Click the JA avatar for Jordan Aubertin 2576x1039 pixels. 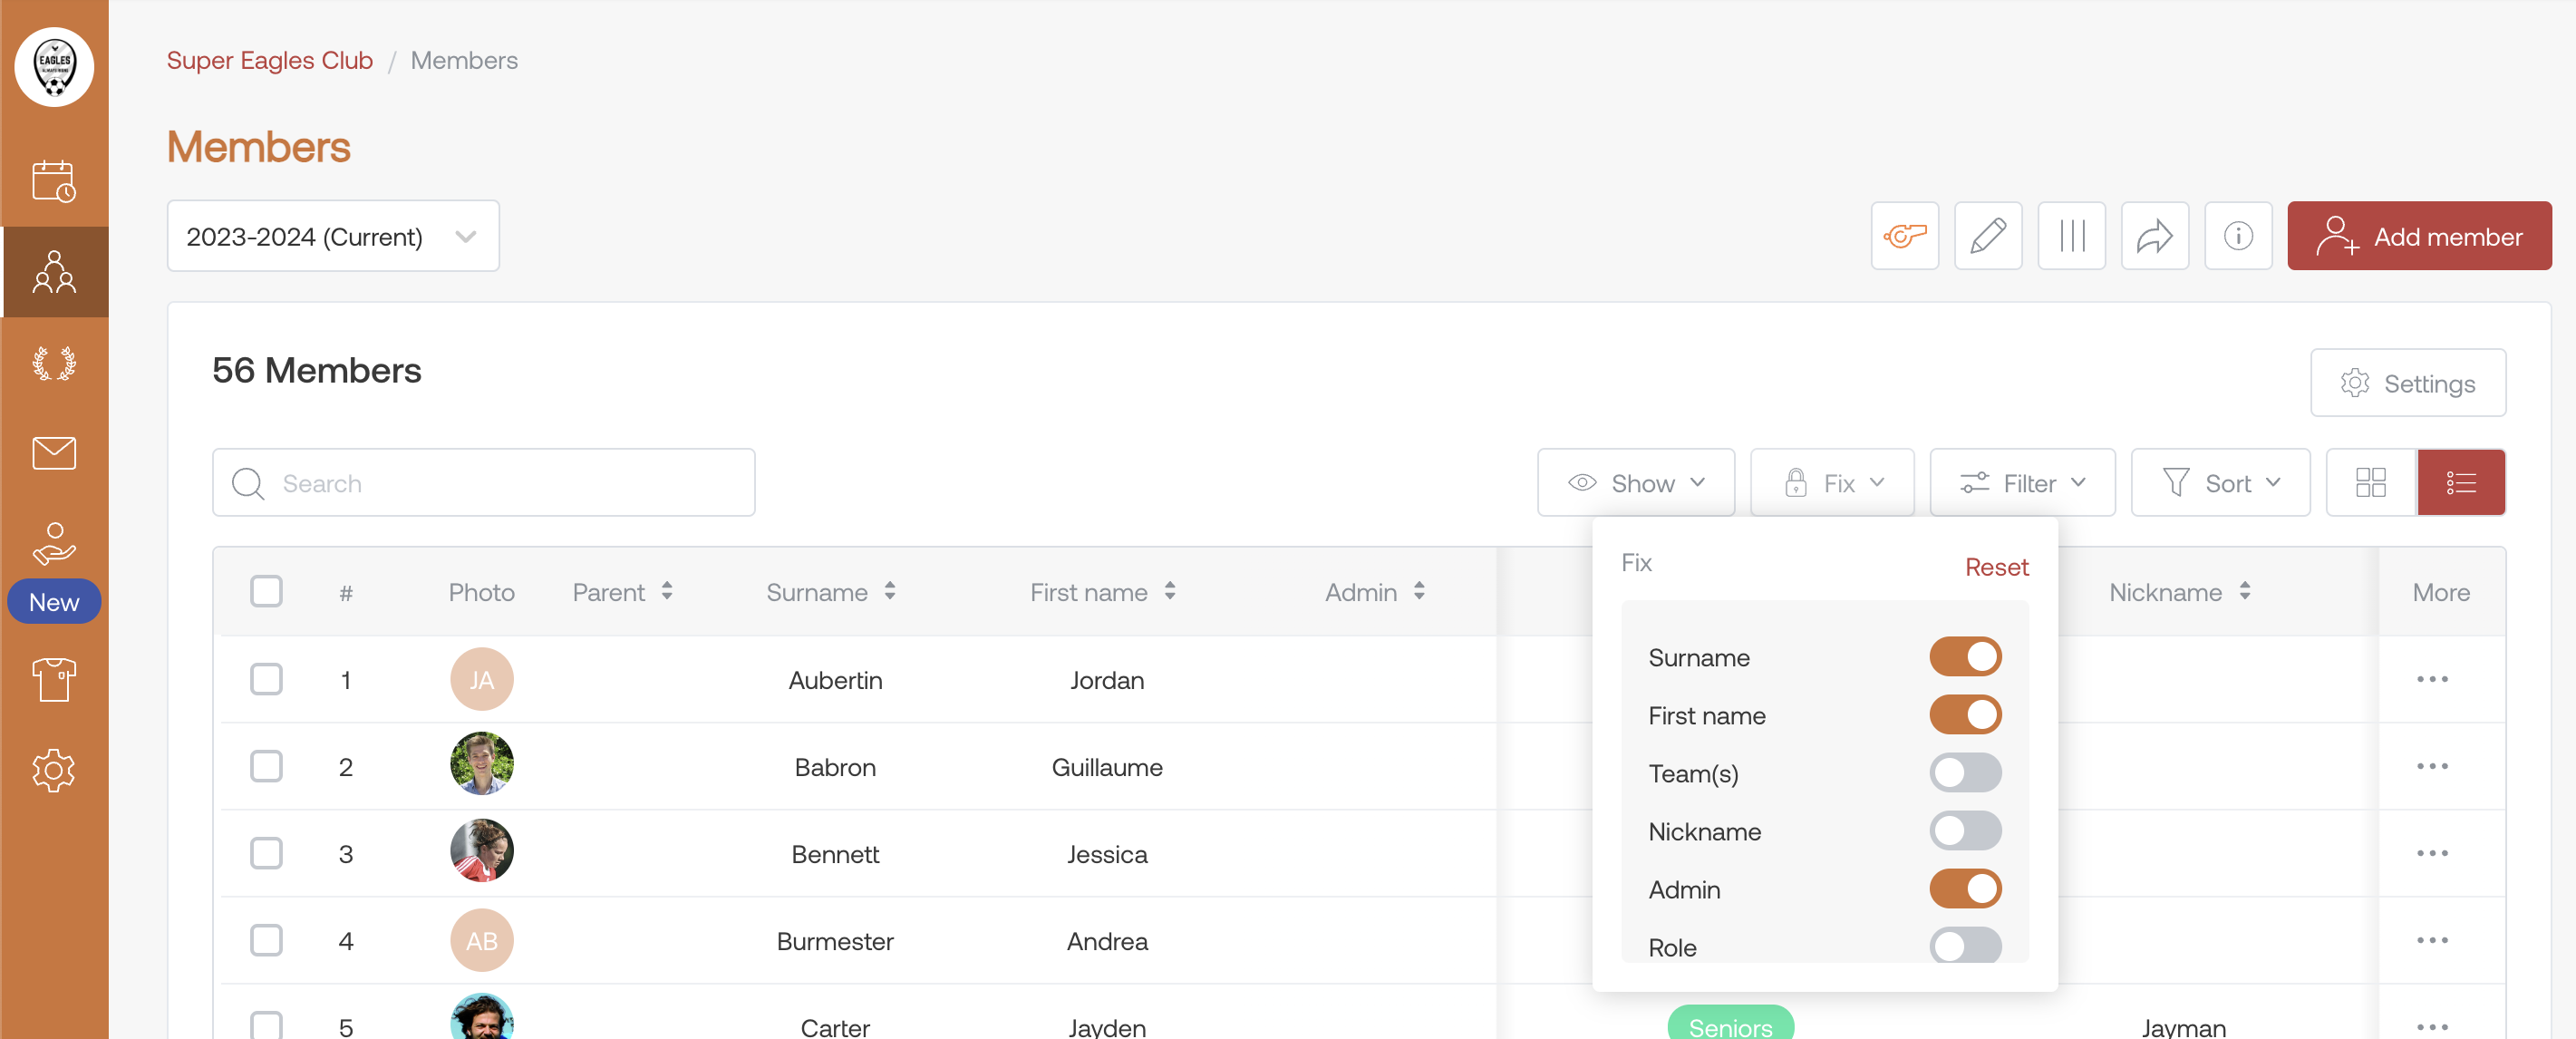click(481, 679)
